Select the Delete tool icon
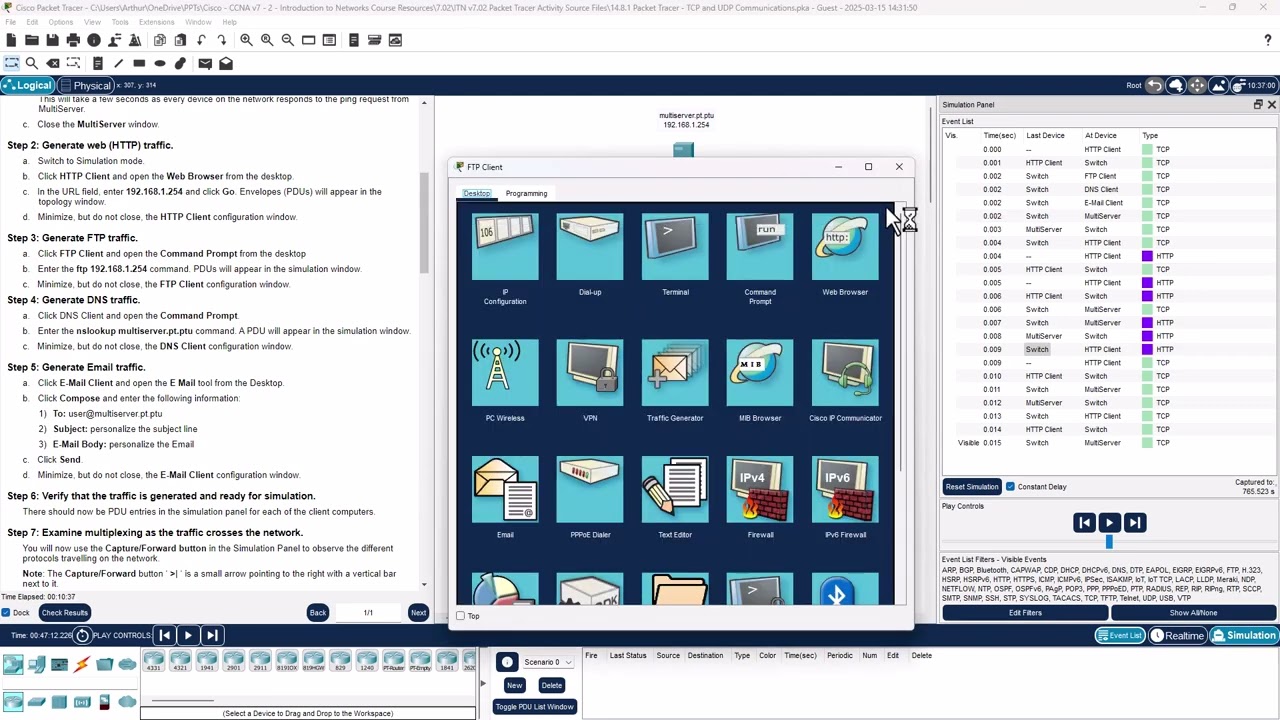1280x720 pixels. click(x=53, y=63)
